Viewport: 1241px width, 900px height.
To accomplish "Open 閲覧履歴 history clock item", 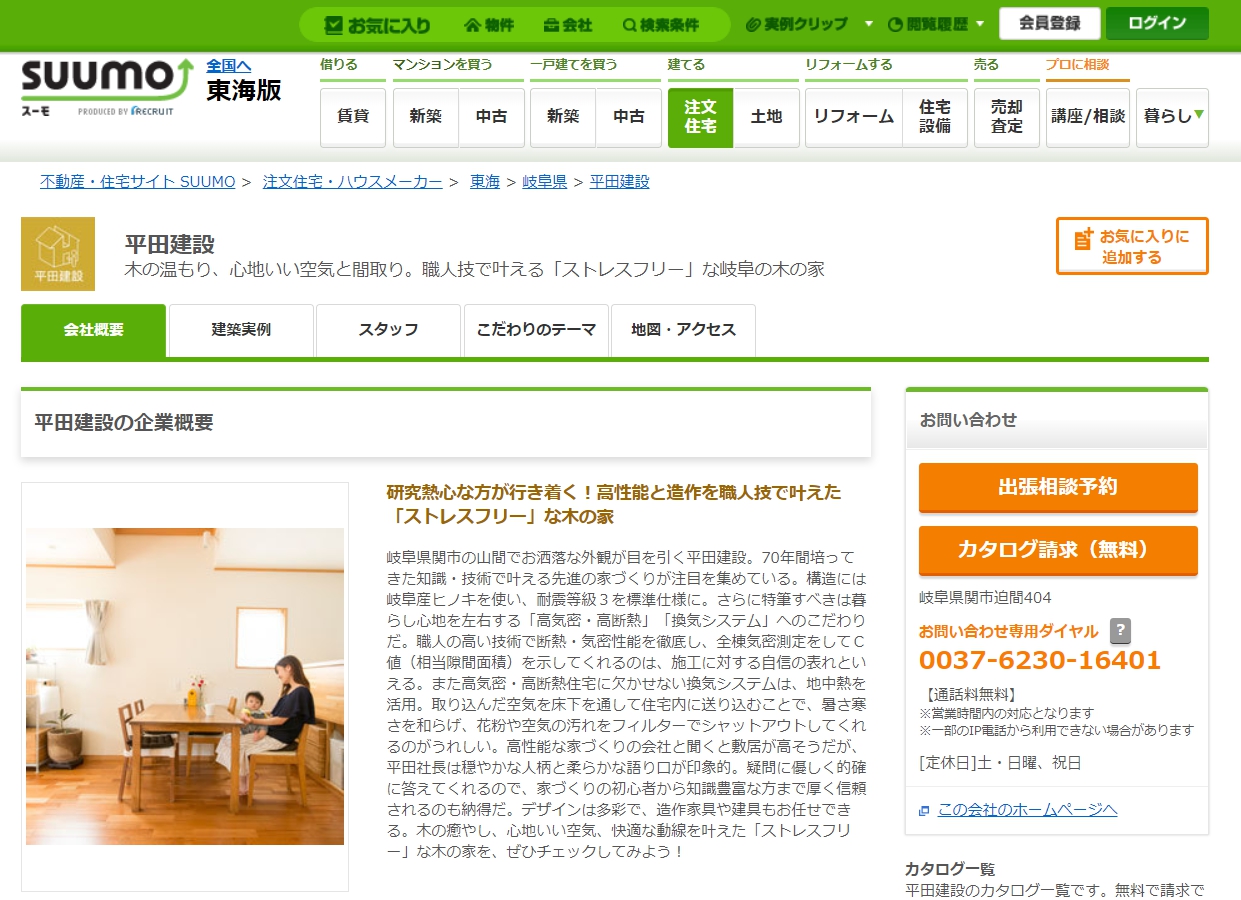I will pos(928,24).
